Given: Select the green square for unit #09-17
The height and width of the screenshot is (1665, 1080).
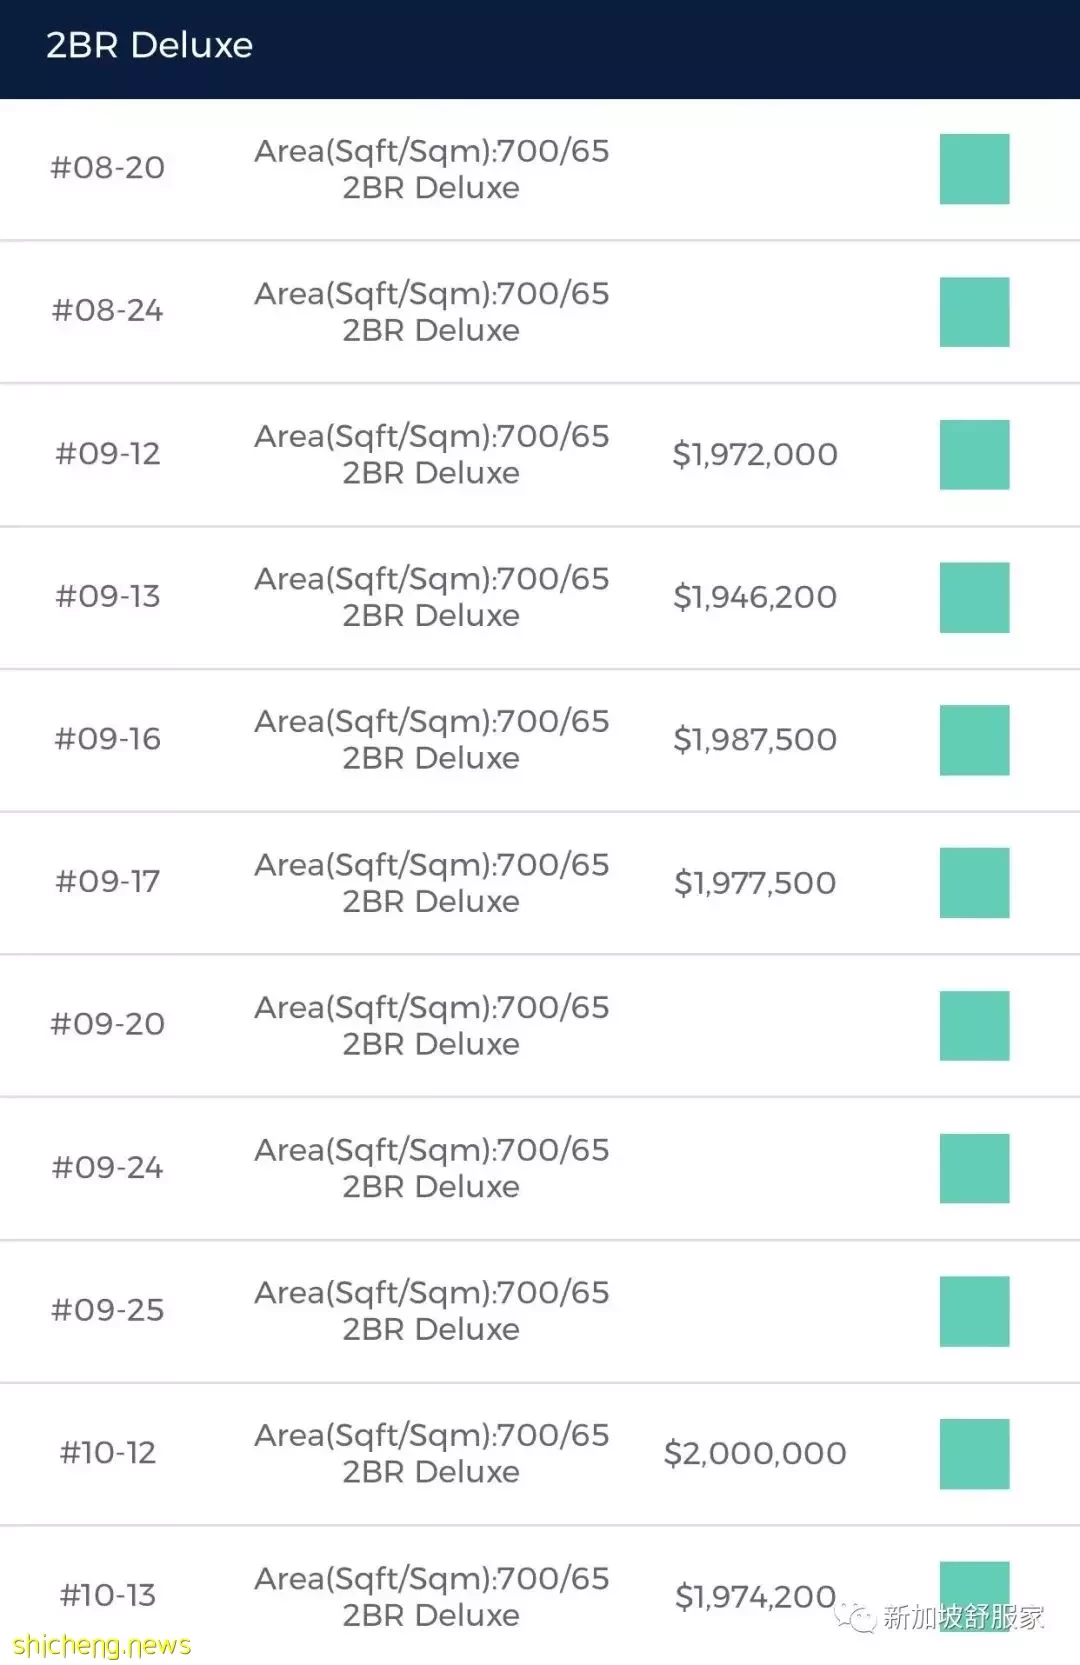Looking at the screenshot, I should [x=974, y=883].
